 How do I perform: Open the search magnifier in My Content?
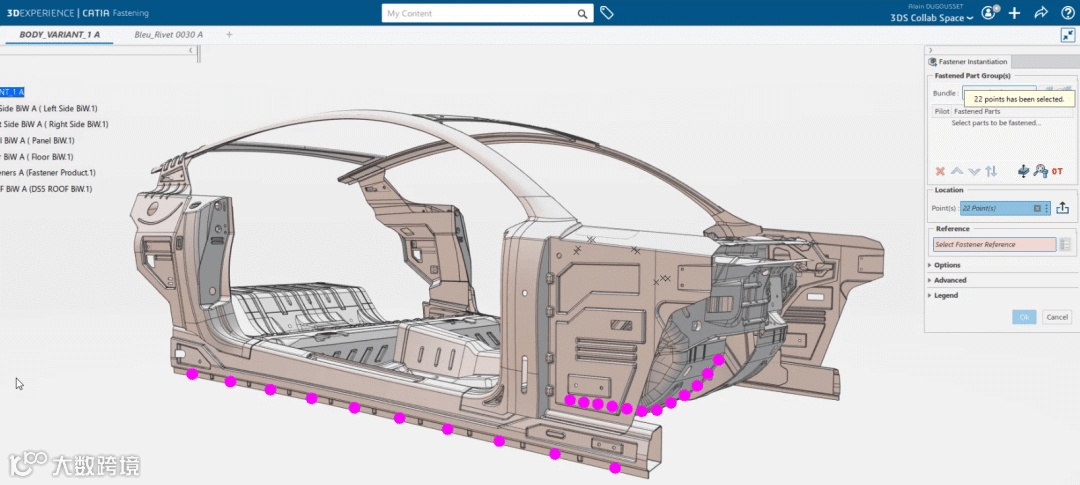(582, 13)
